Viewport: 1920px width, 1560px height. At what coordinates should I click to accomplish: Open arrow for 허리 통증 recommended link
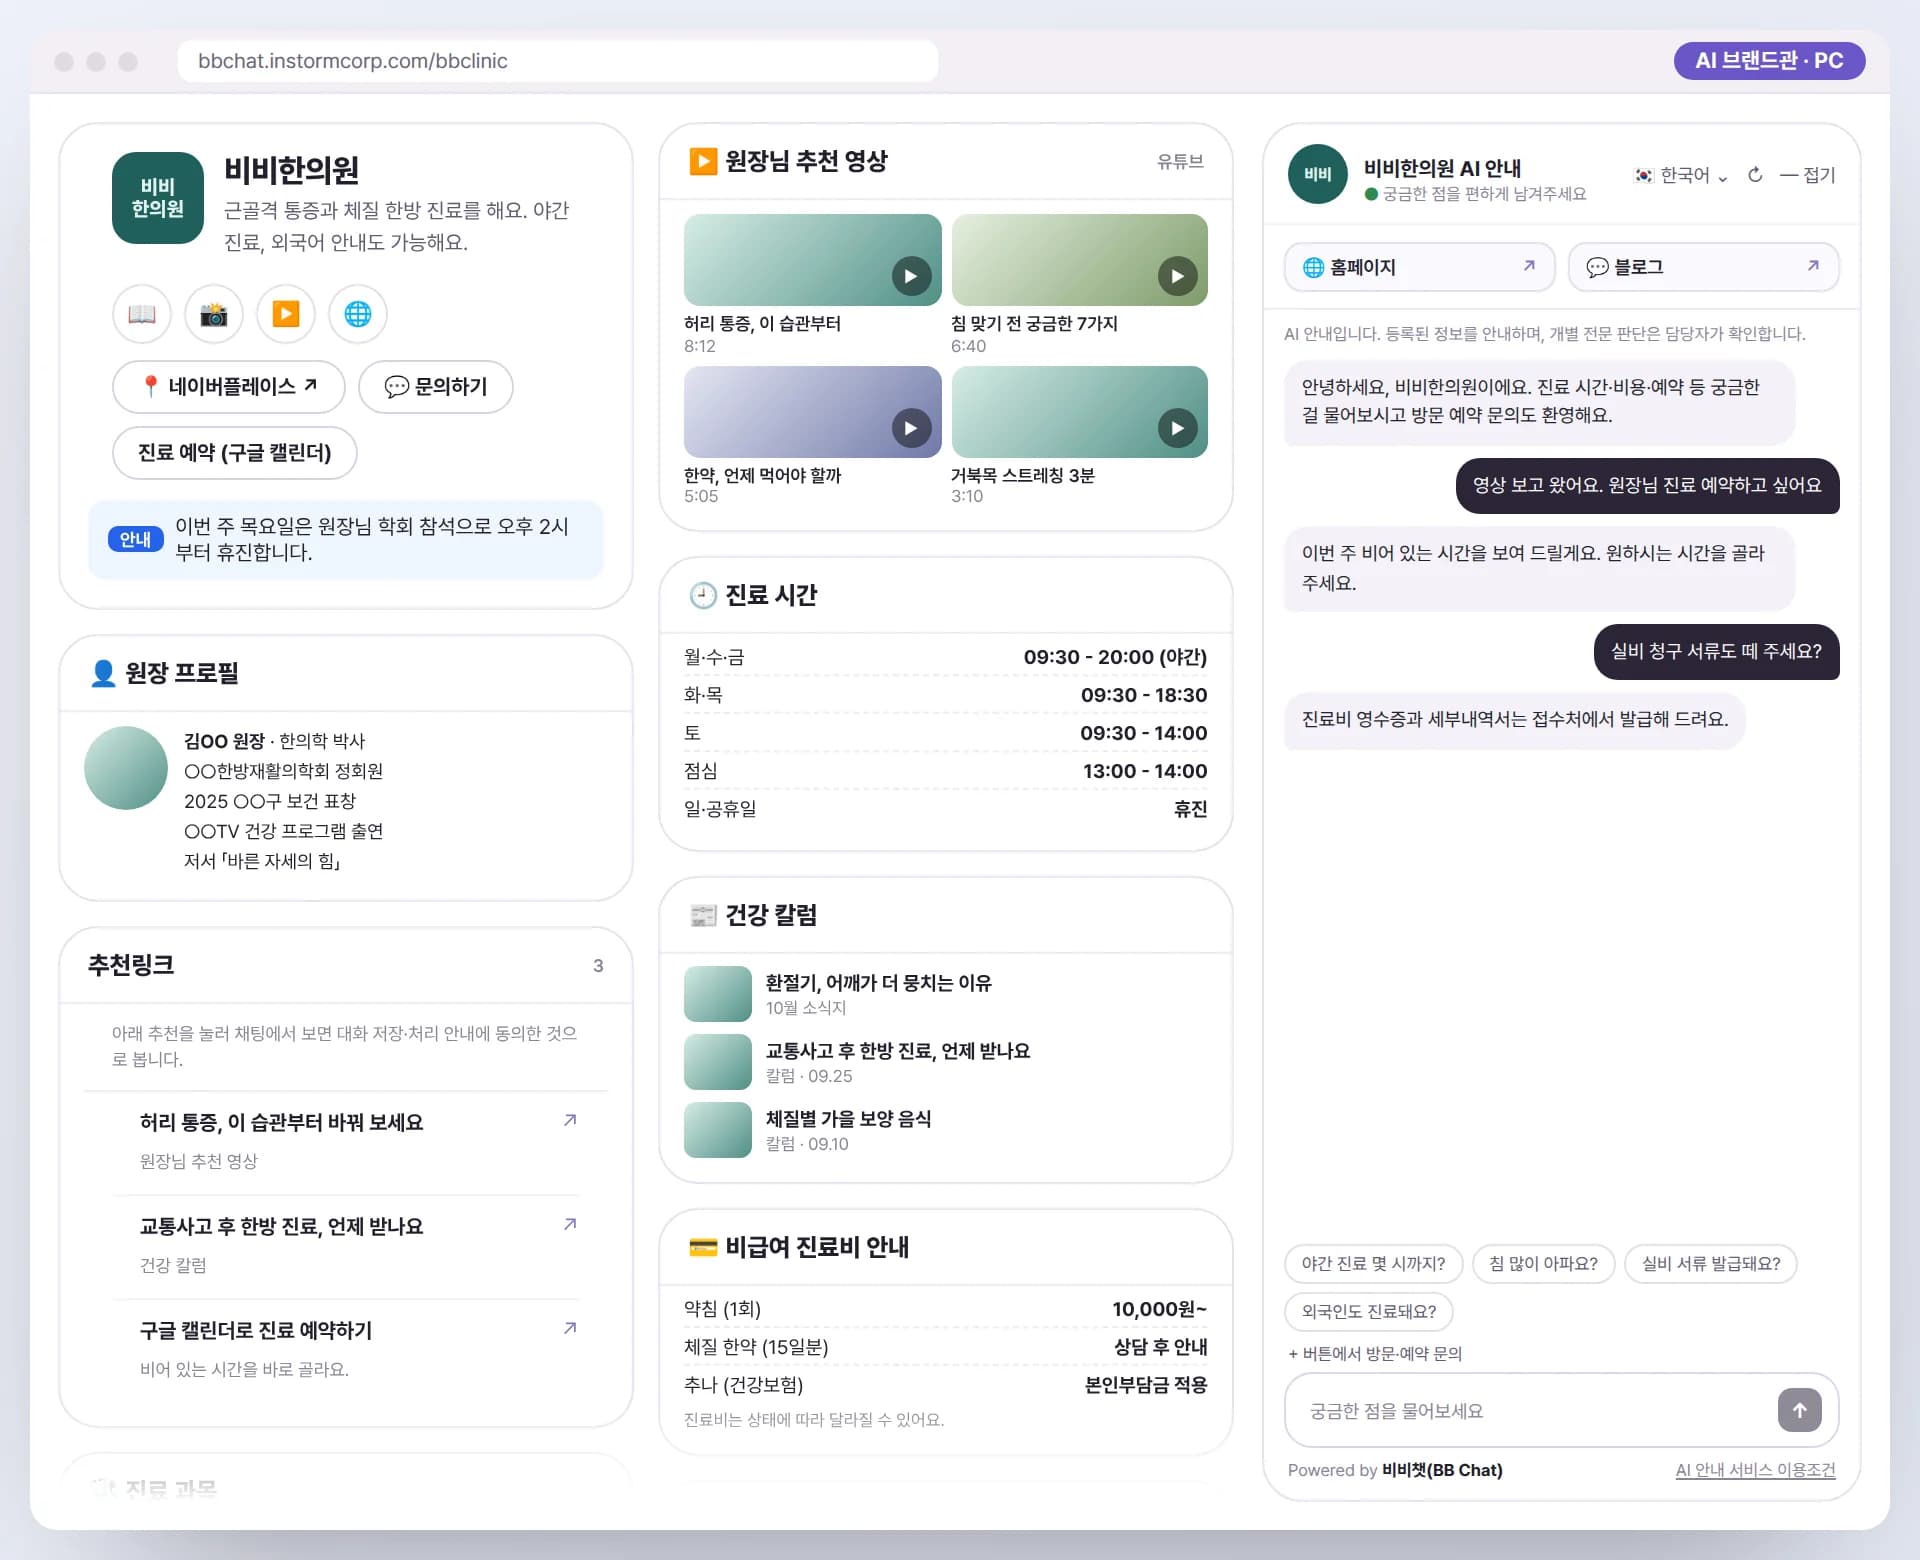click(570, 1120)
